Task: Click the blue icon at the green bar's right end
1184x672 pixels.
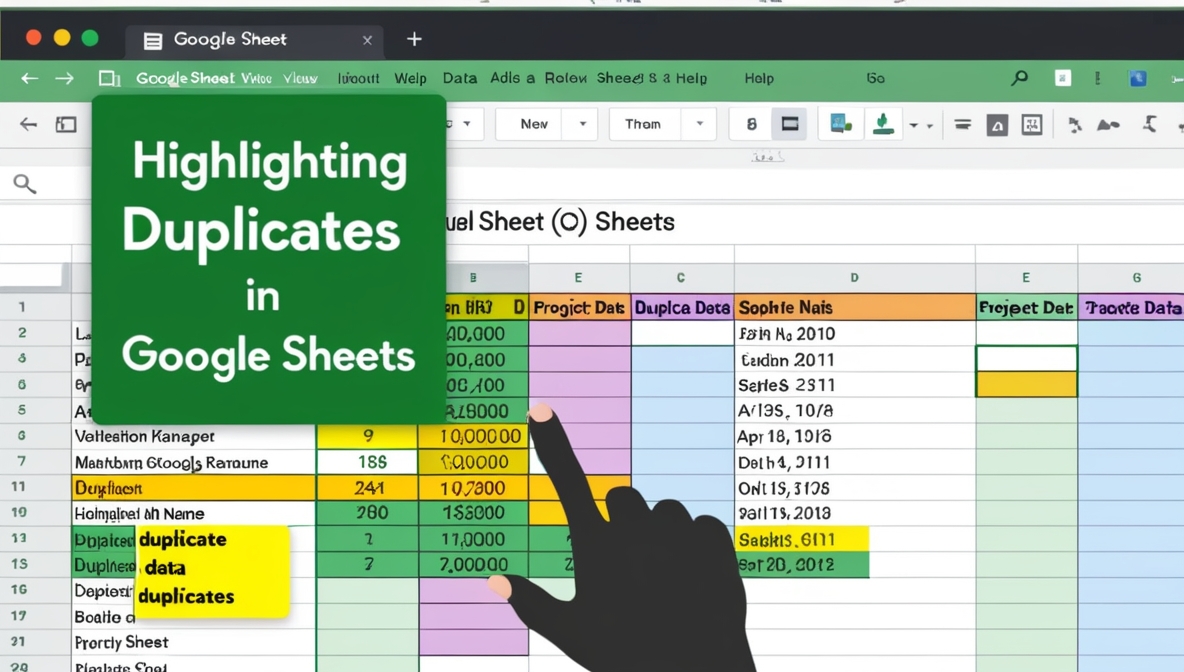Action: 1137,78
